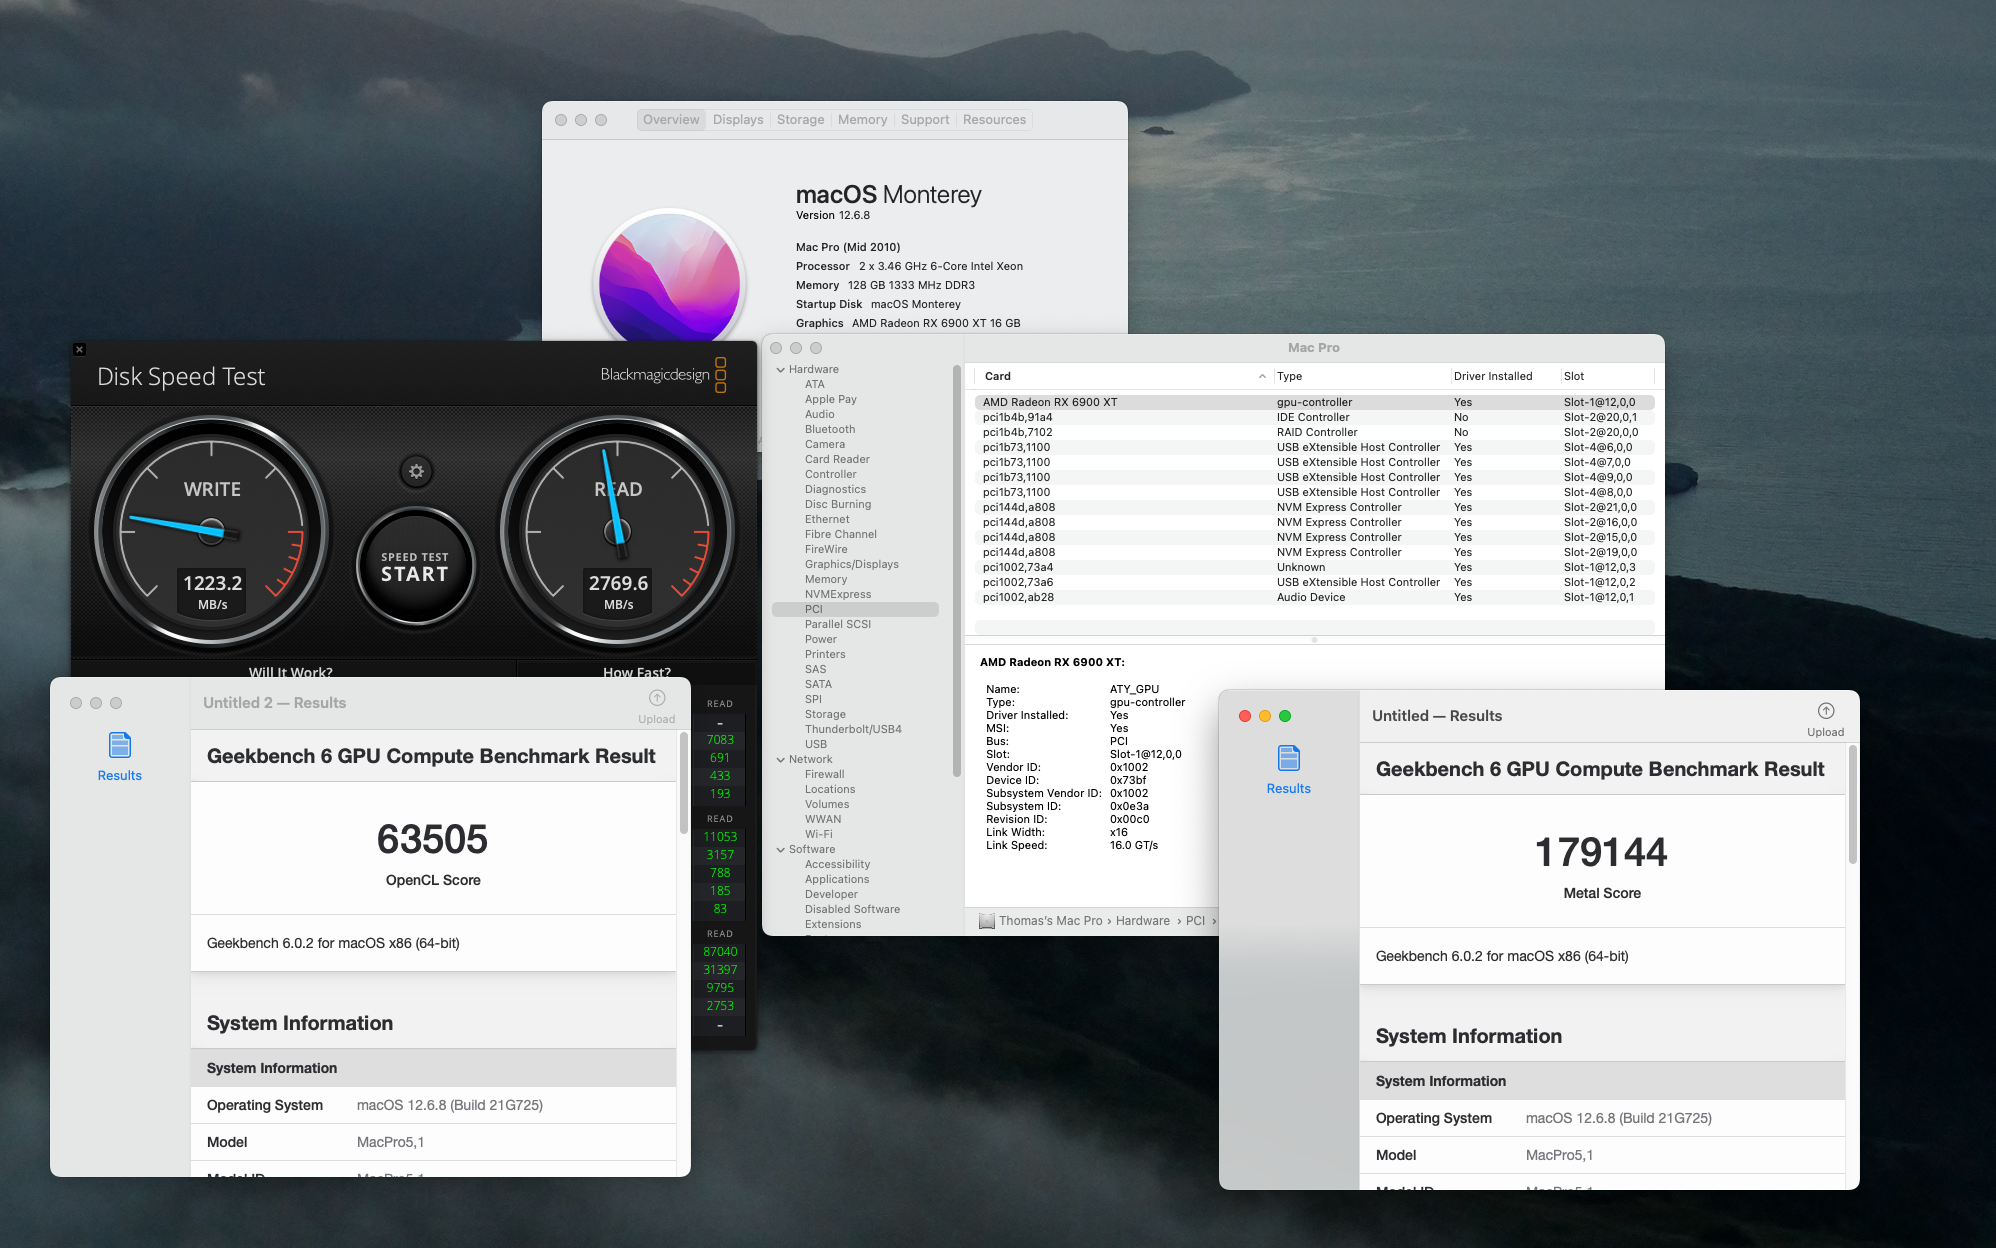Close the Disk Speed Test window
Viewport: 1996px width, 1248px height.
[80, 350]
